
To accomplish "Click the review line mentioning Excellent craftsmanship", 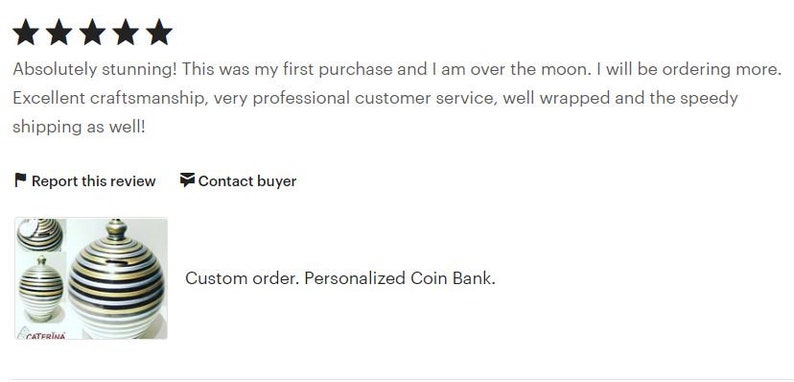I will [x=375, y=98].
